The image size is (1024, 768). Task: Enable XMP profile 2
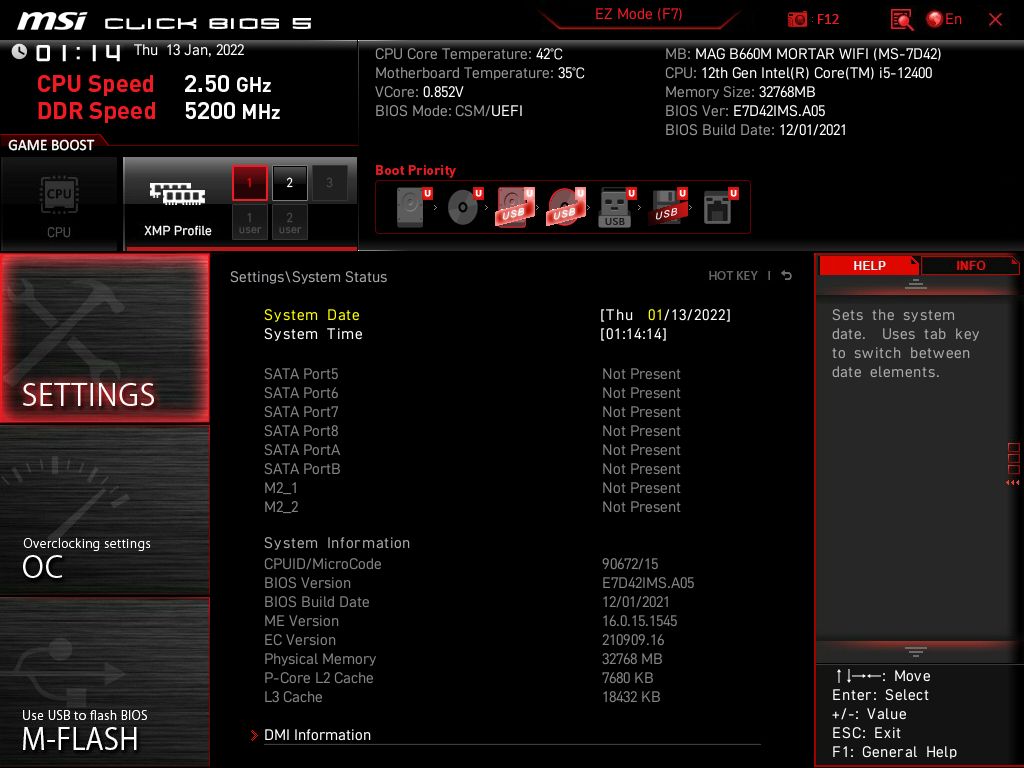[289, 183]
